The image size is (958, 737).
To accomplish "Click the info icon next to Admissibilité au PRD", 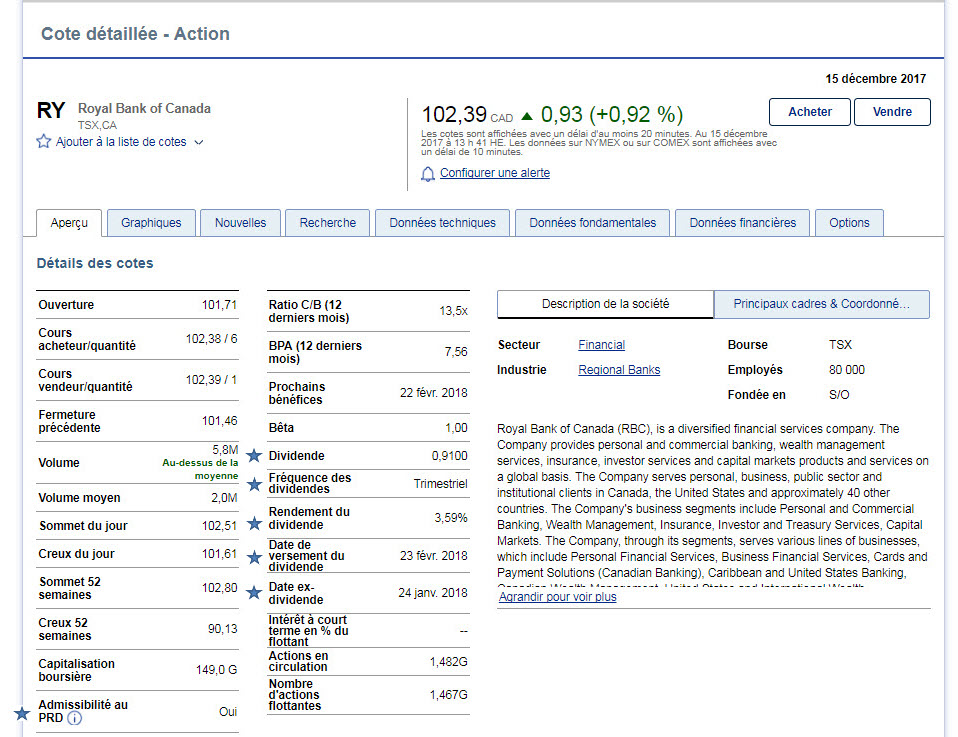I will [75, 718].
